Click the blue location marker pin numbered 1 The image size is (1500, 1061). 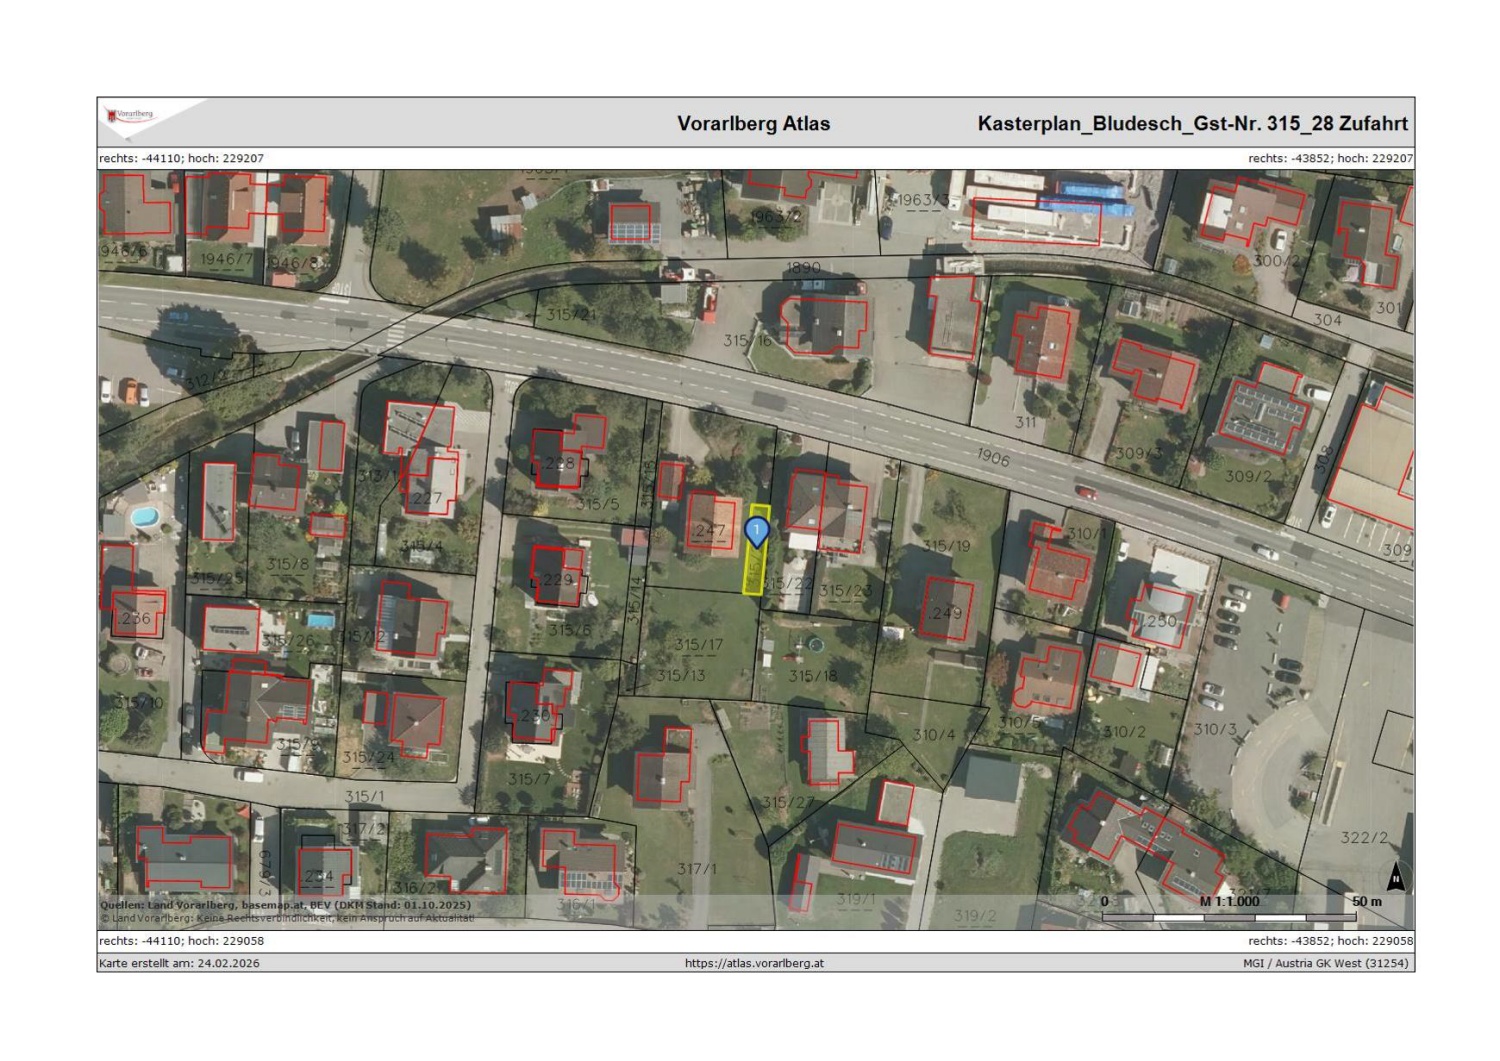coord(757,530)
